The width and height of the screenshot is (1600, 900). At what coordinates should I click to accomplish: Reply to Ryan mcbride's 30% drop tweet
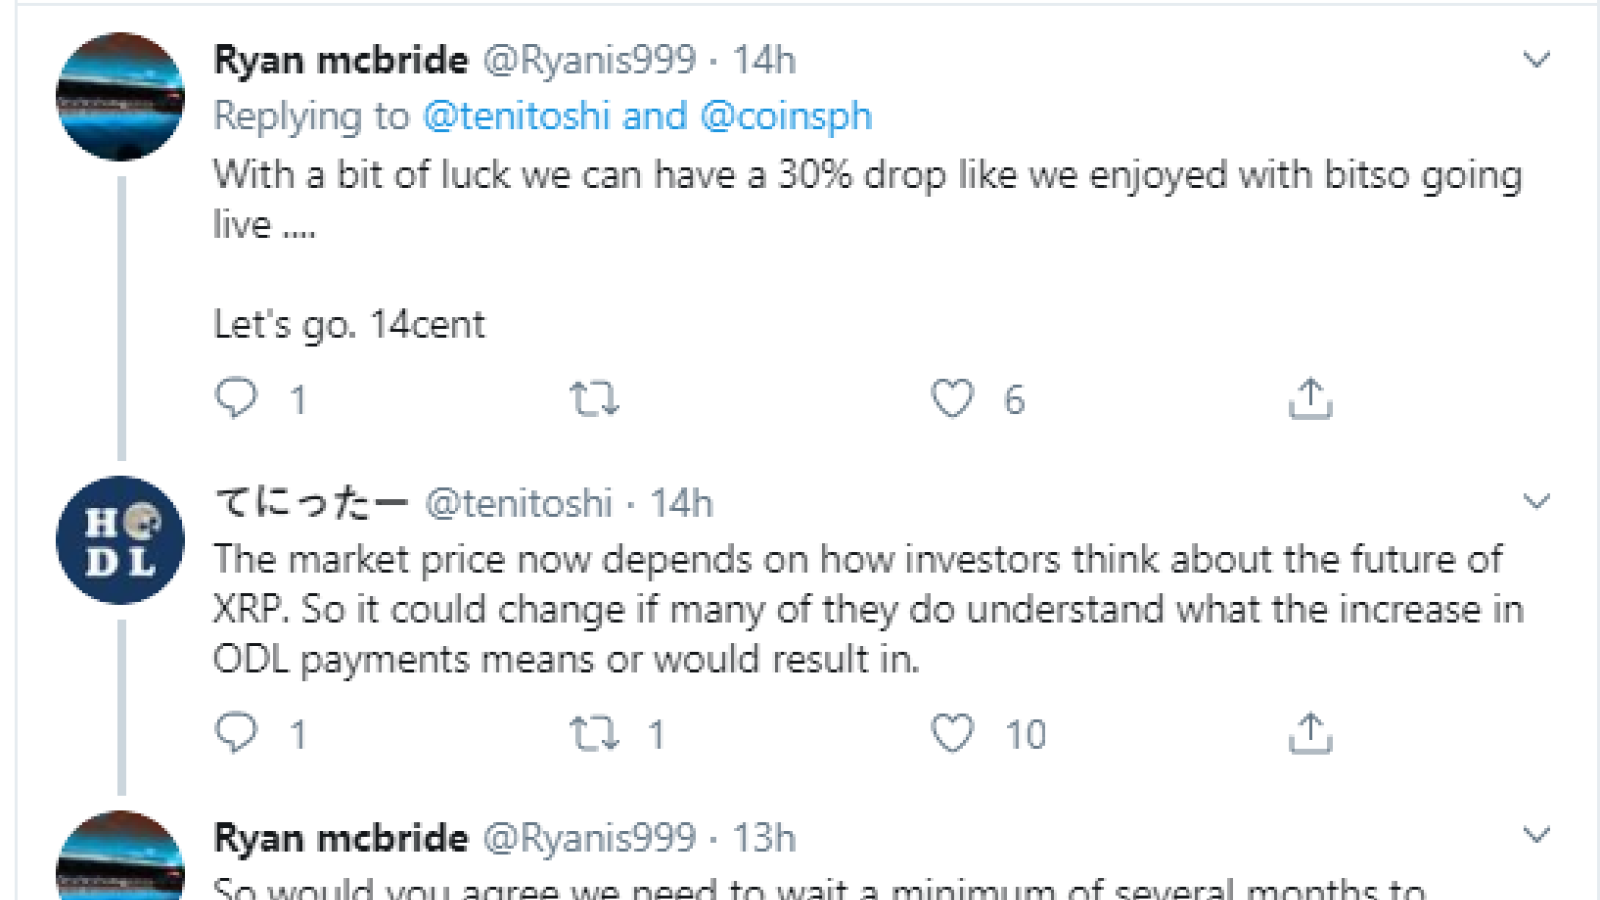tap(237, 398)
